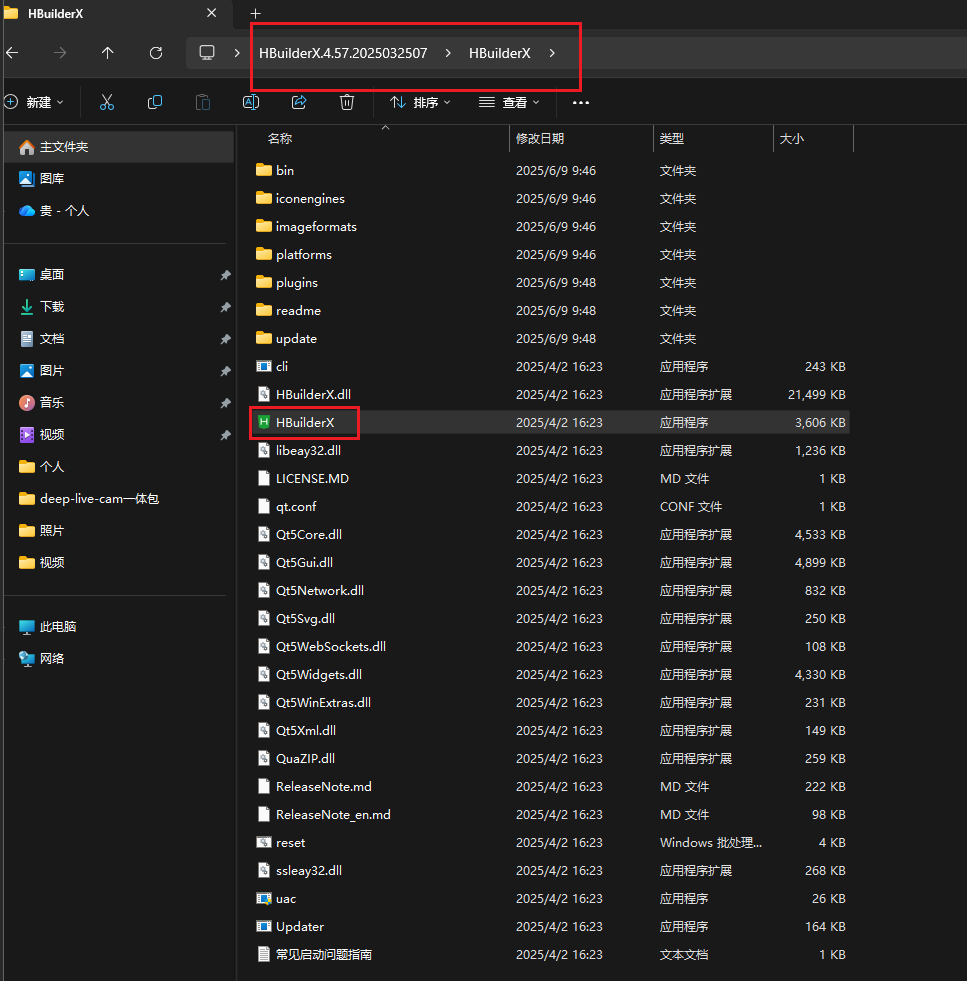Open the 排序 (Sort) dropdown menu
The width and height of the screenshot is (967, 981).
pos(420,102)
